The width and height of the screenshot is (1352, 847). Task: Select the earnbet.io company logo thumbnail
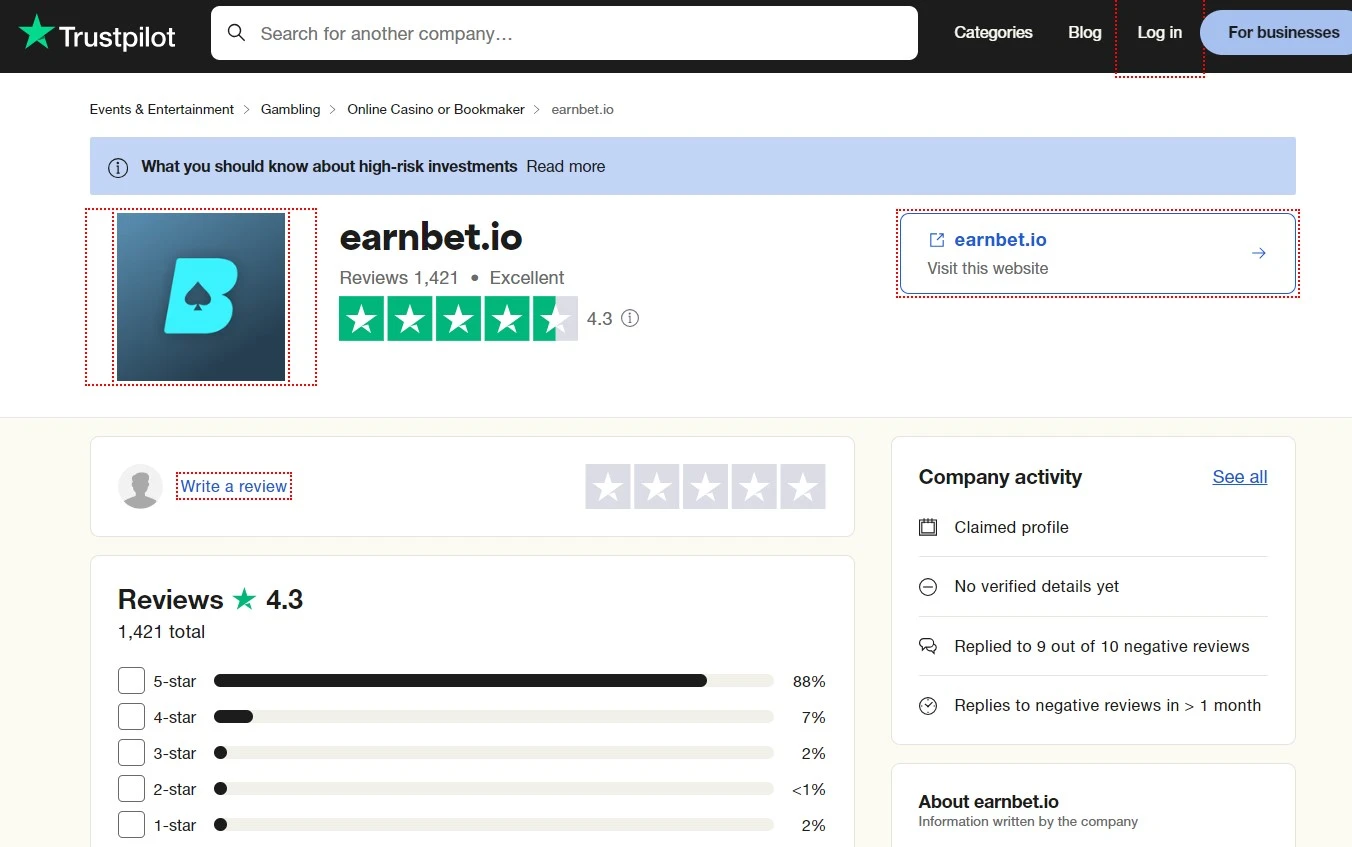200,296
